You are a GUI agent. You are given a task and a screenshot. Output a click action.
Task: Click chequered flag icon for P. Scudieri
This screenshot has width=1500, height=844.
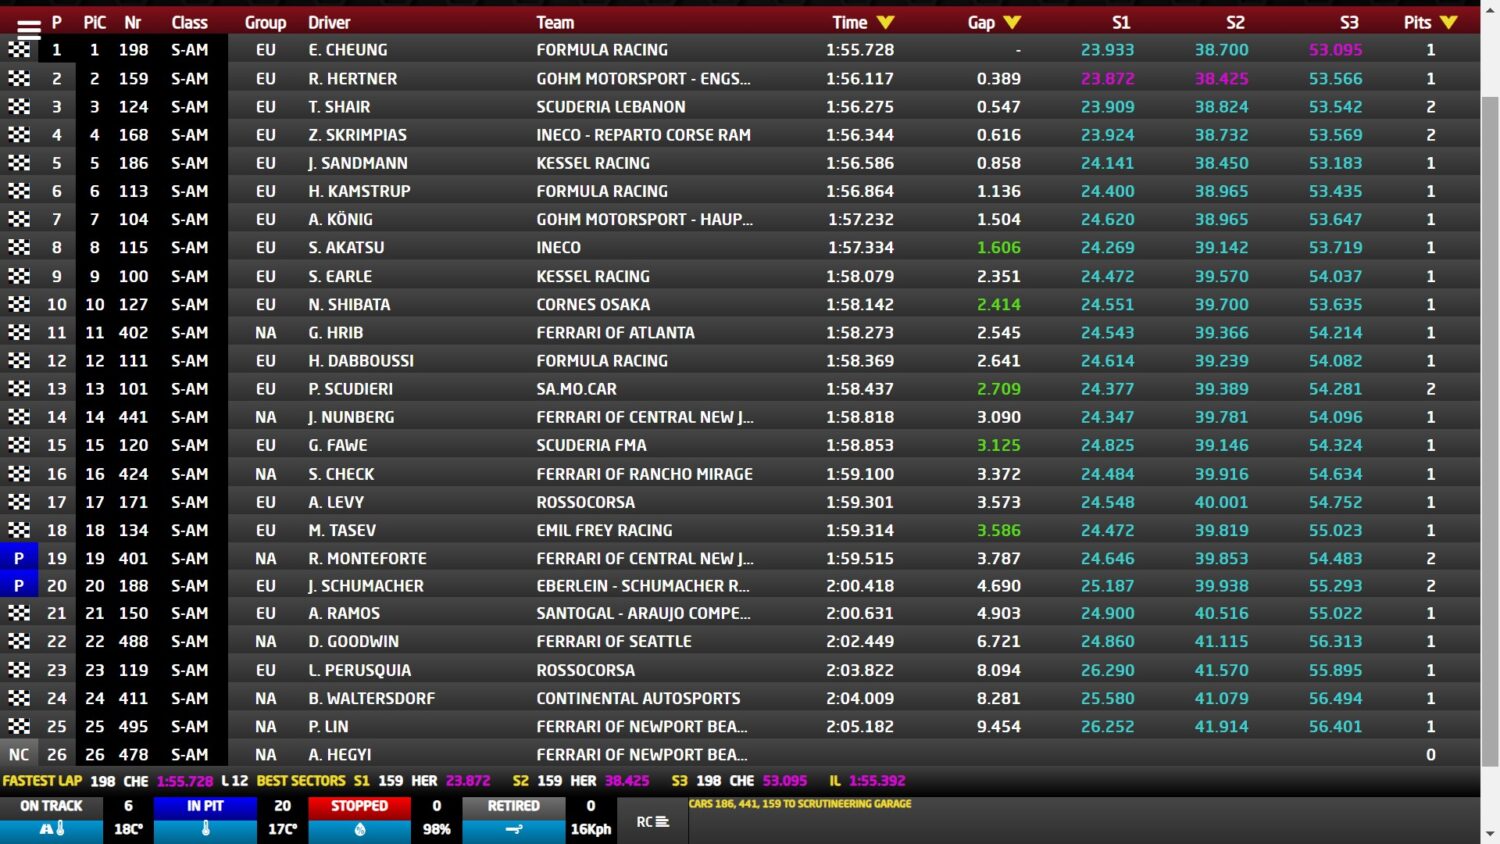(19, 388)
